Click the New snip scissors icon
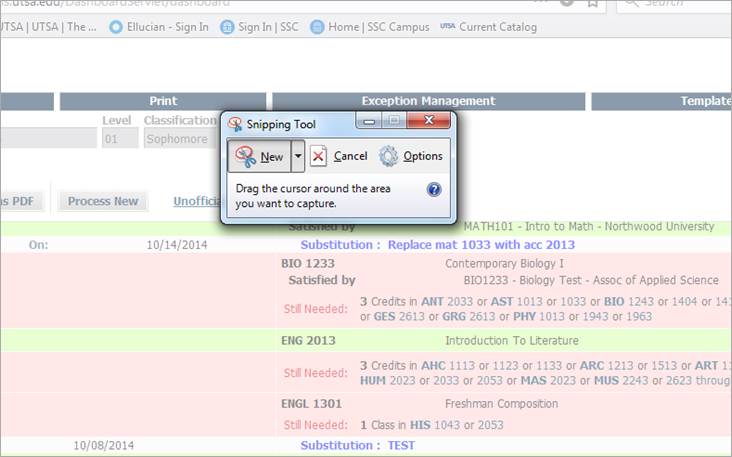The height and width of the screenshot is (457, 732). (246, 156)
